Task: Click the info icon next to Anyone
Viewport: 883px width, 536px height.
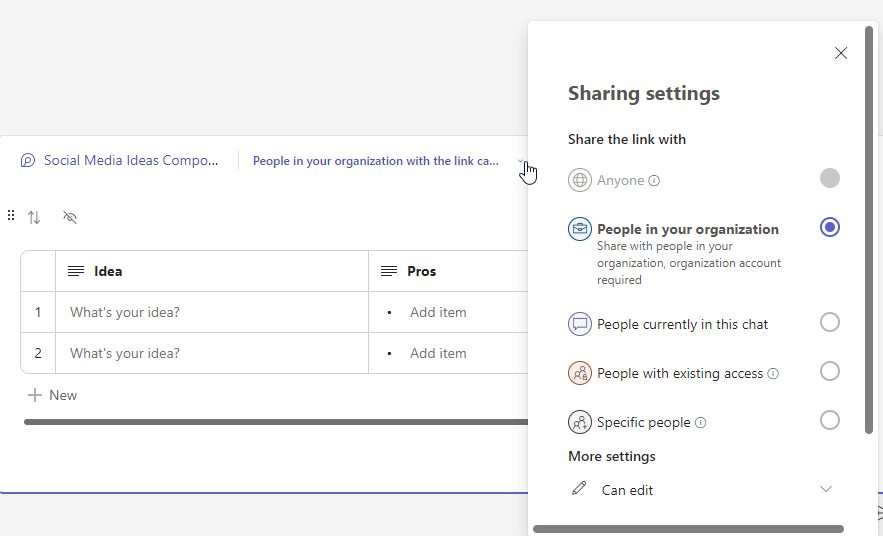Action: click(654, 181)
